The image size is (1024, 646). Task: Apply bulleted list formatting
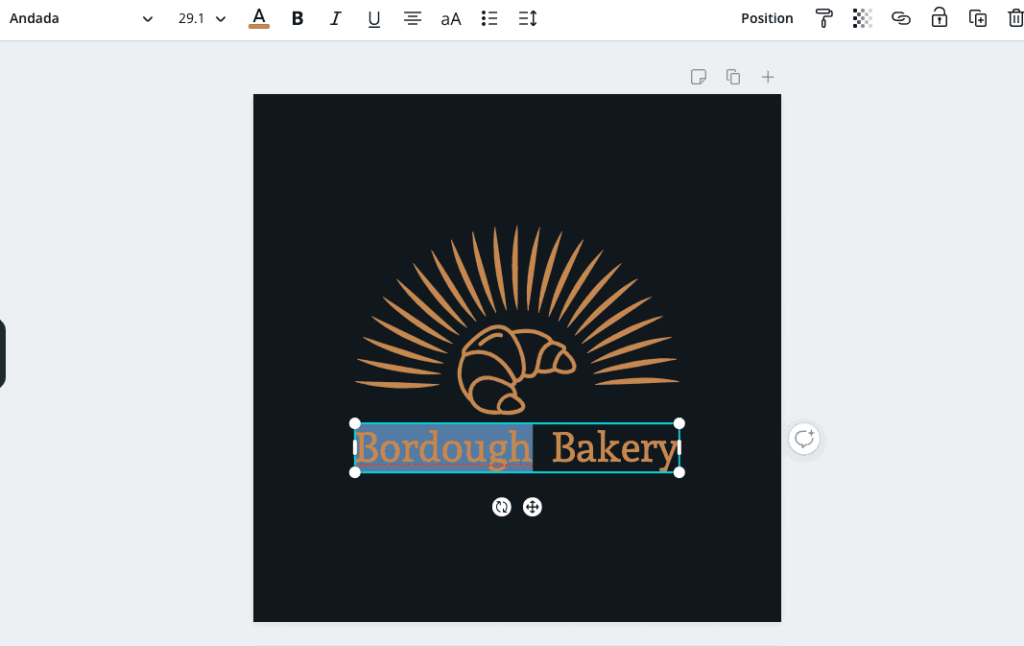coord(489,18)
